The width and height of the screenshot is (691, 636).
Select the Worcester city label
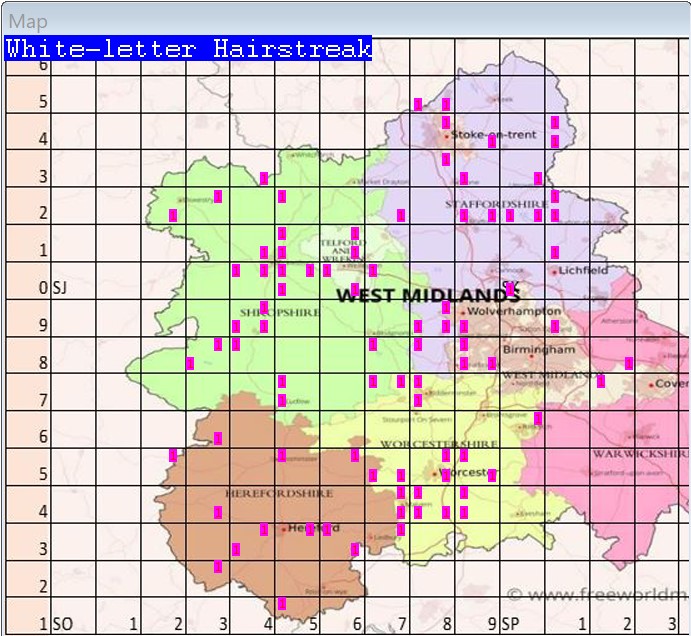click(469, 472)
